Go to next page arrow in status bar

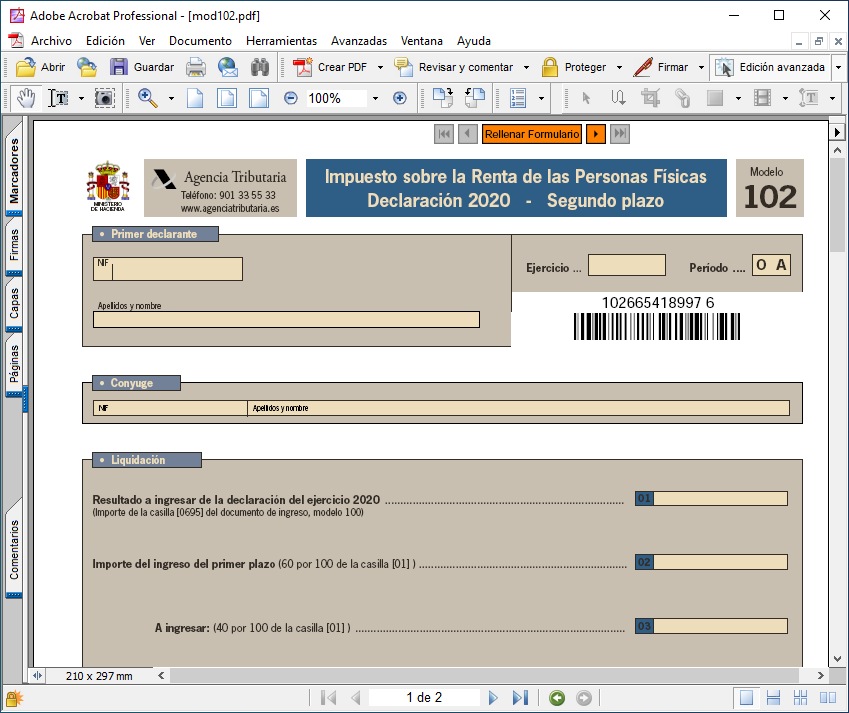click(x=493, y=698)
